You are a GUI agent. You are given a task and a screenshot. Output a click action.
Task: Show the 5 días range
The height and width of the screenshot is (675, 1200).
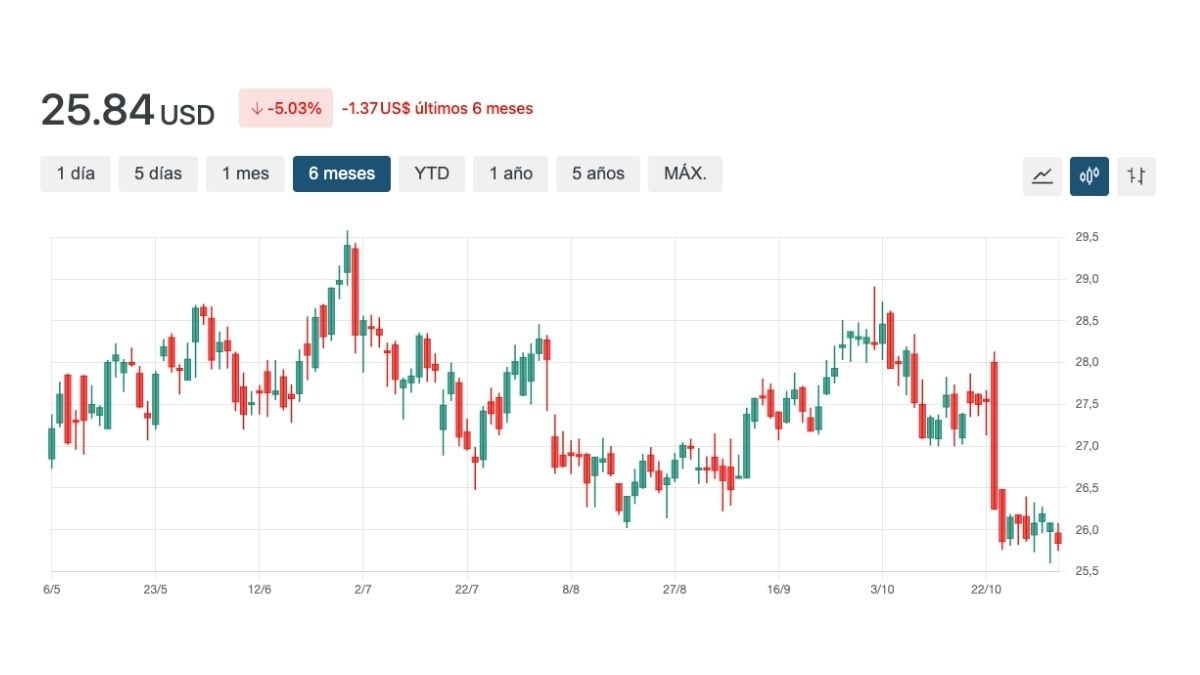click(158, 173)
